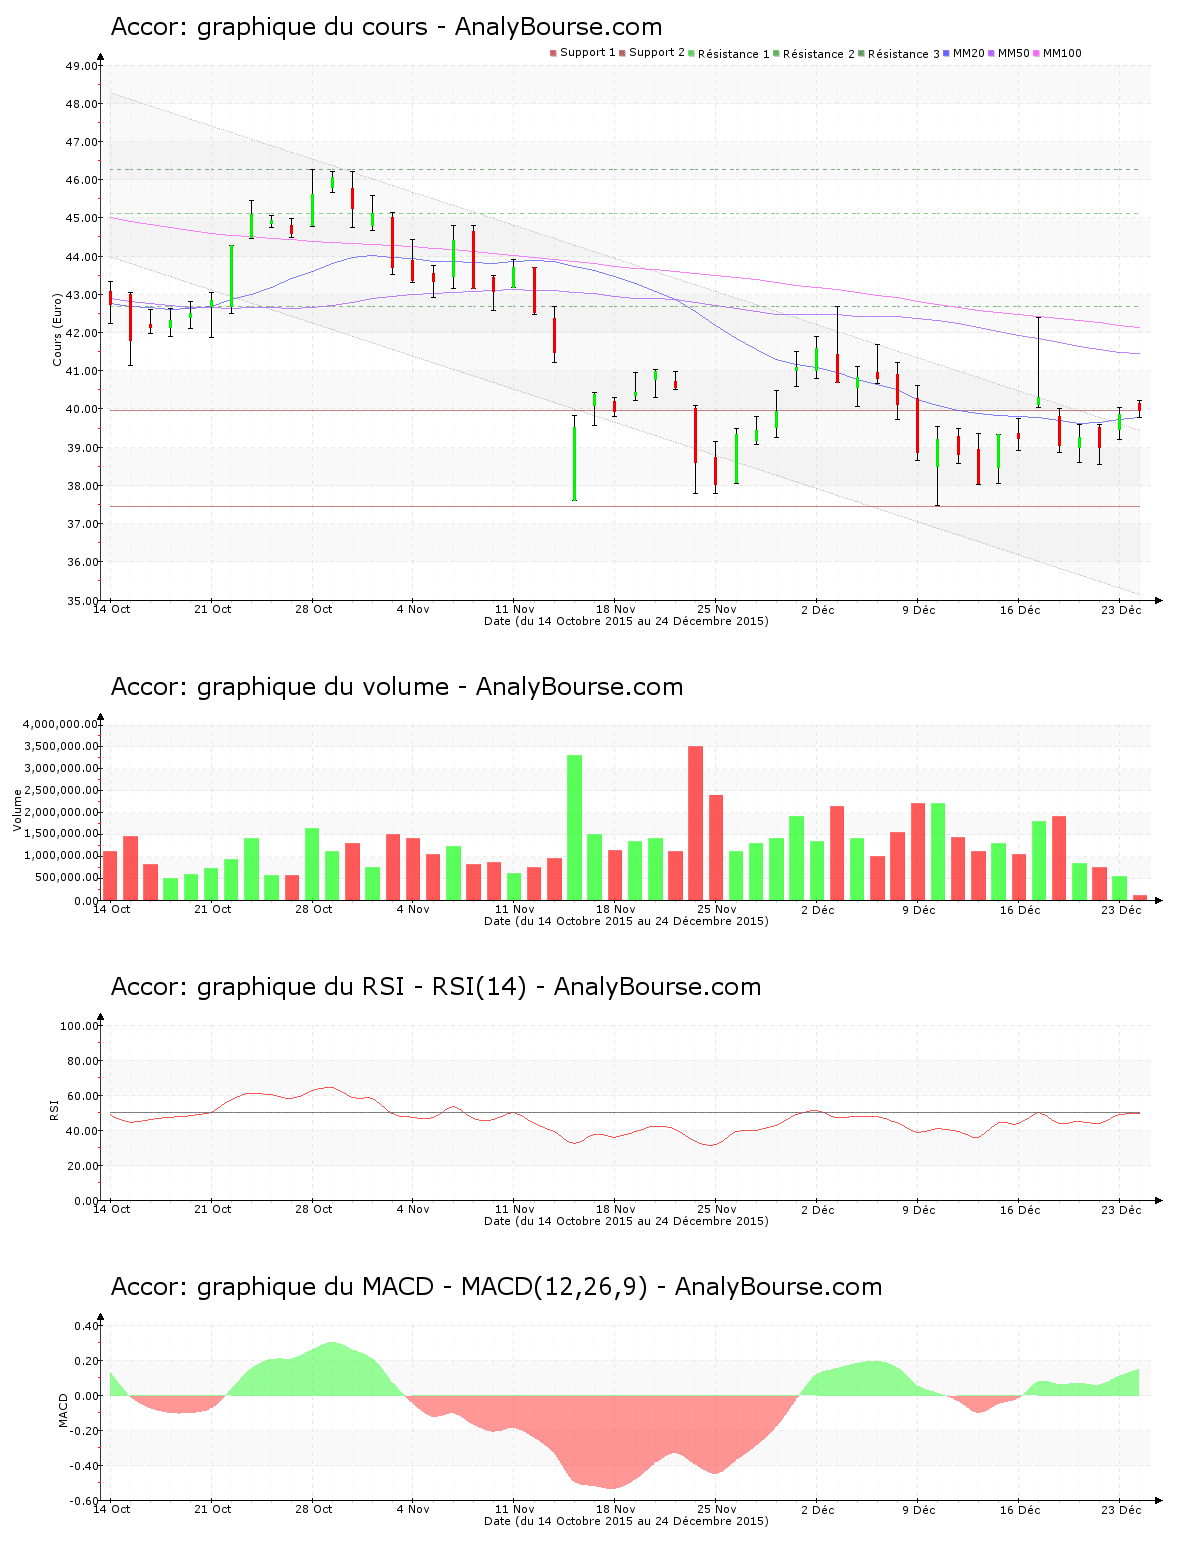Select the 'MM50' legend label

[x=1014, y=53]
